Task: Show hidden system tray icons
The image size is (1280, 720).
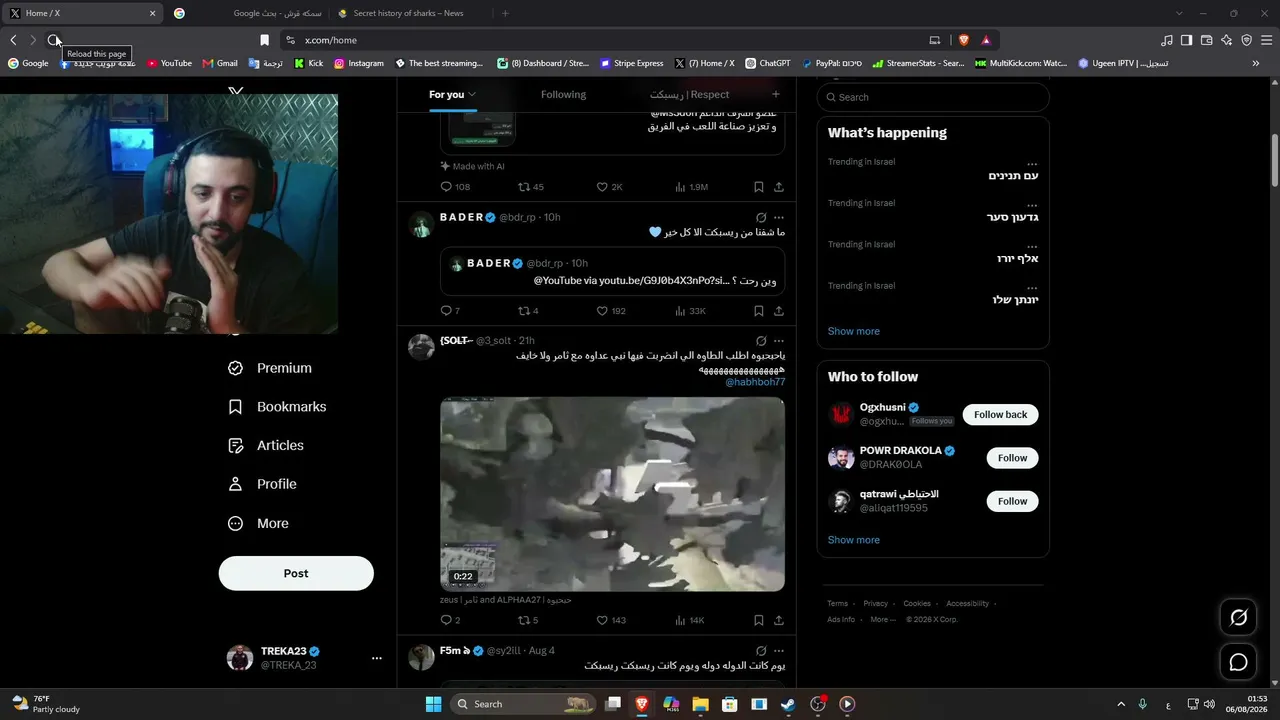Action: 1120,704
